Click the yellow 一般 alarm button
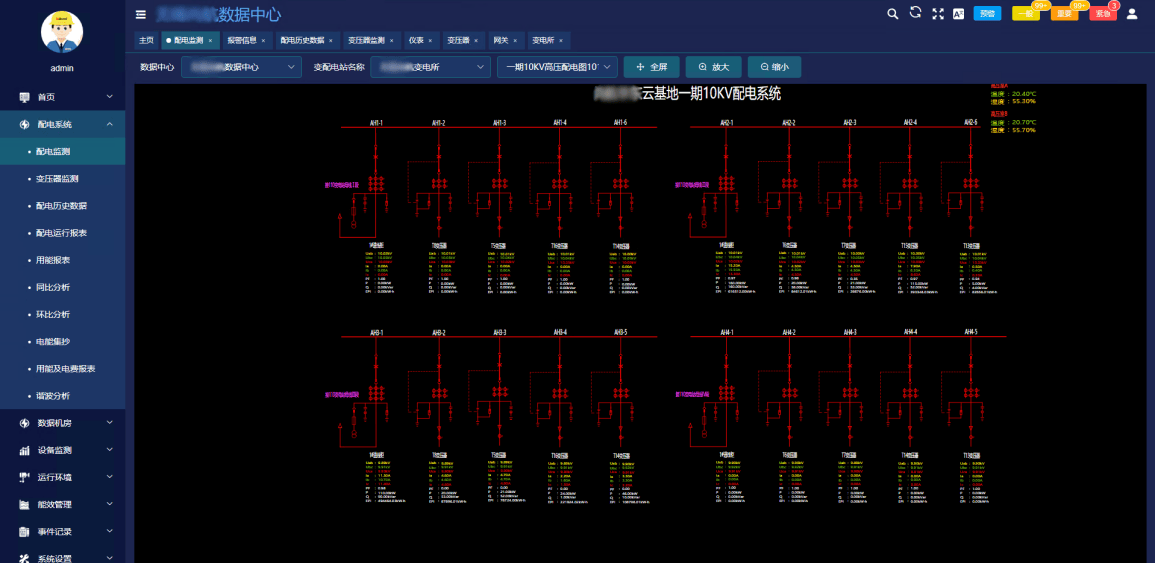This screenshot has height=563, width=1155. click(1025, 13)
